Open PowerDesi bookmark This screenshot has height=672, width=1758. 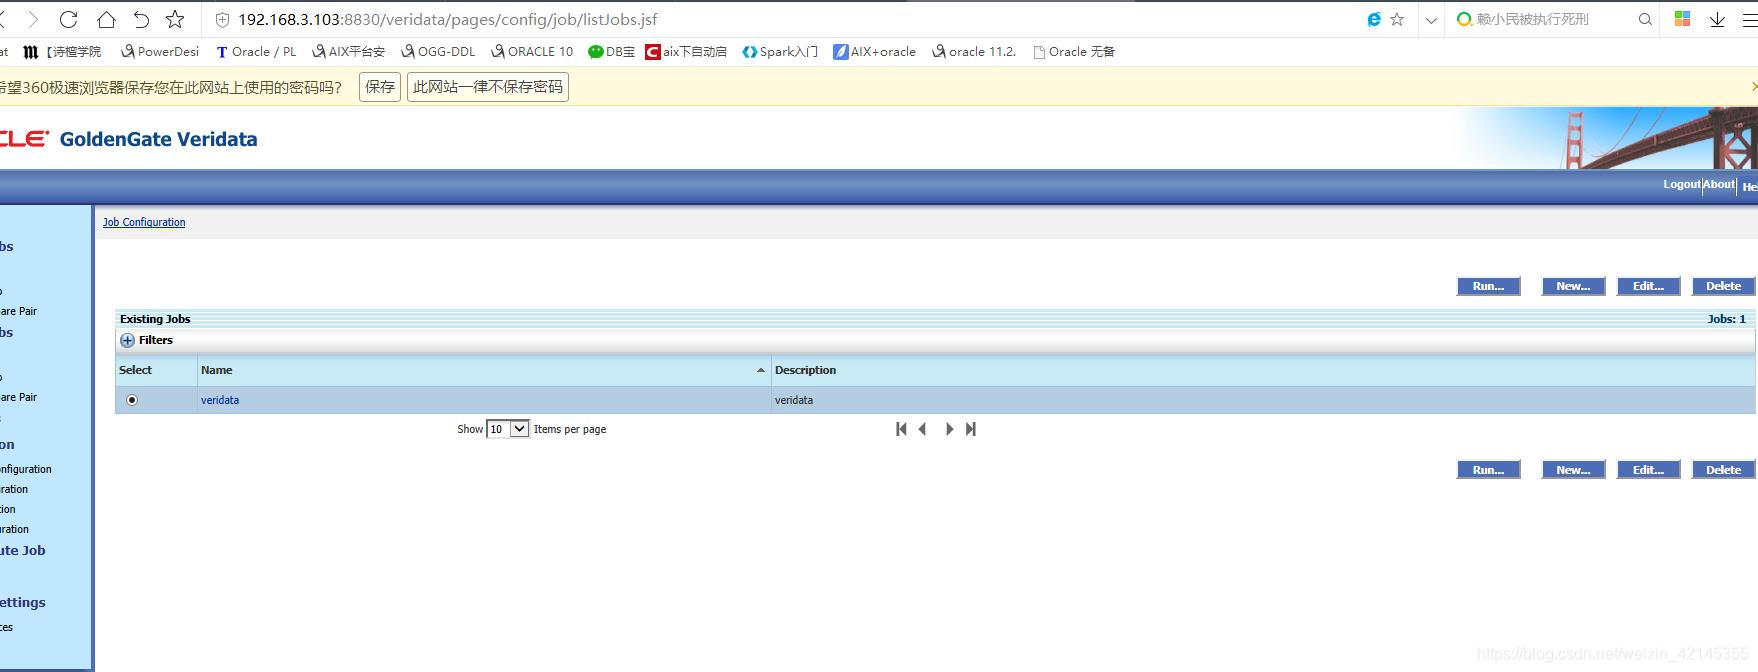[x=159, y=52]
